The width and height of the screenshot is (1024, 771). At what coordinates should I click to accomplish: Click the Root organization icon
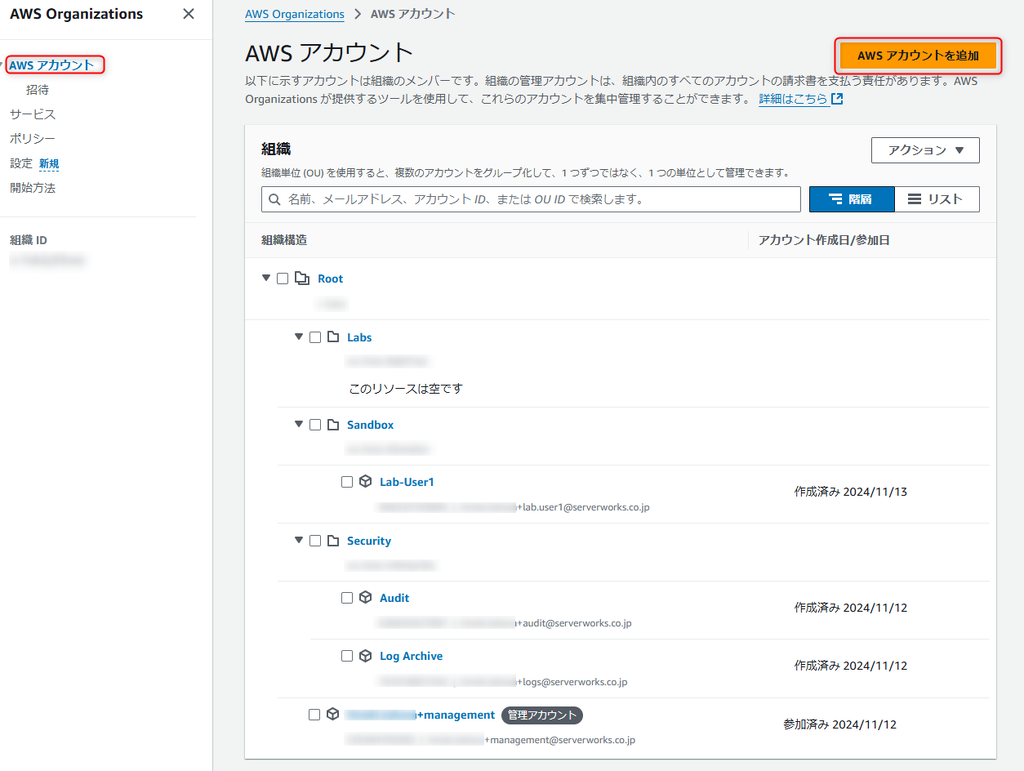[x=302, y=278]
